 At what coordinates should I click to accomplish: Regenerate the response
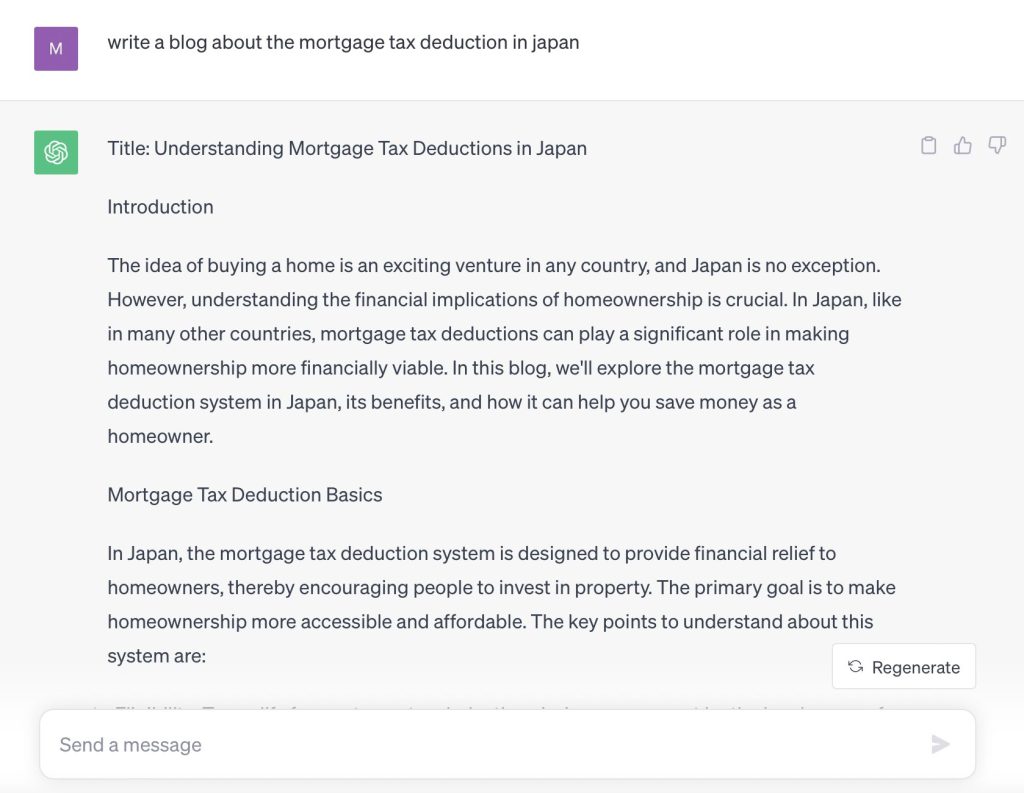(x=904, y=666)
